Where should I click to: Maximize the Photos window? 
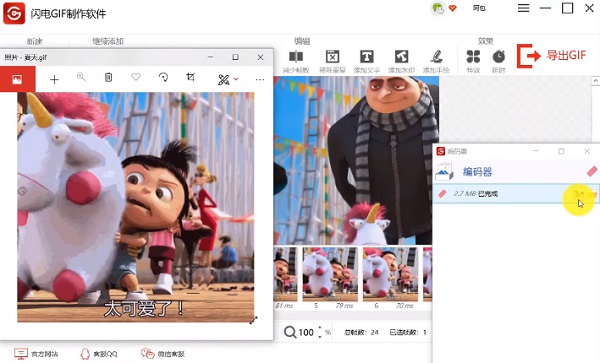235,57
